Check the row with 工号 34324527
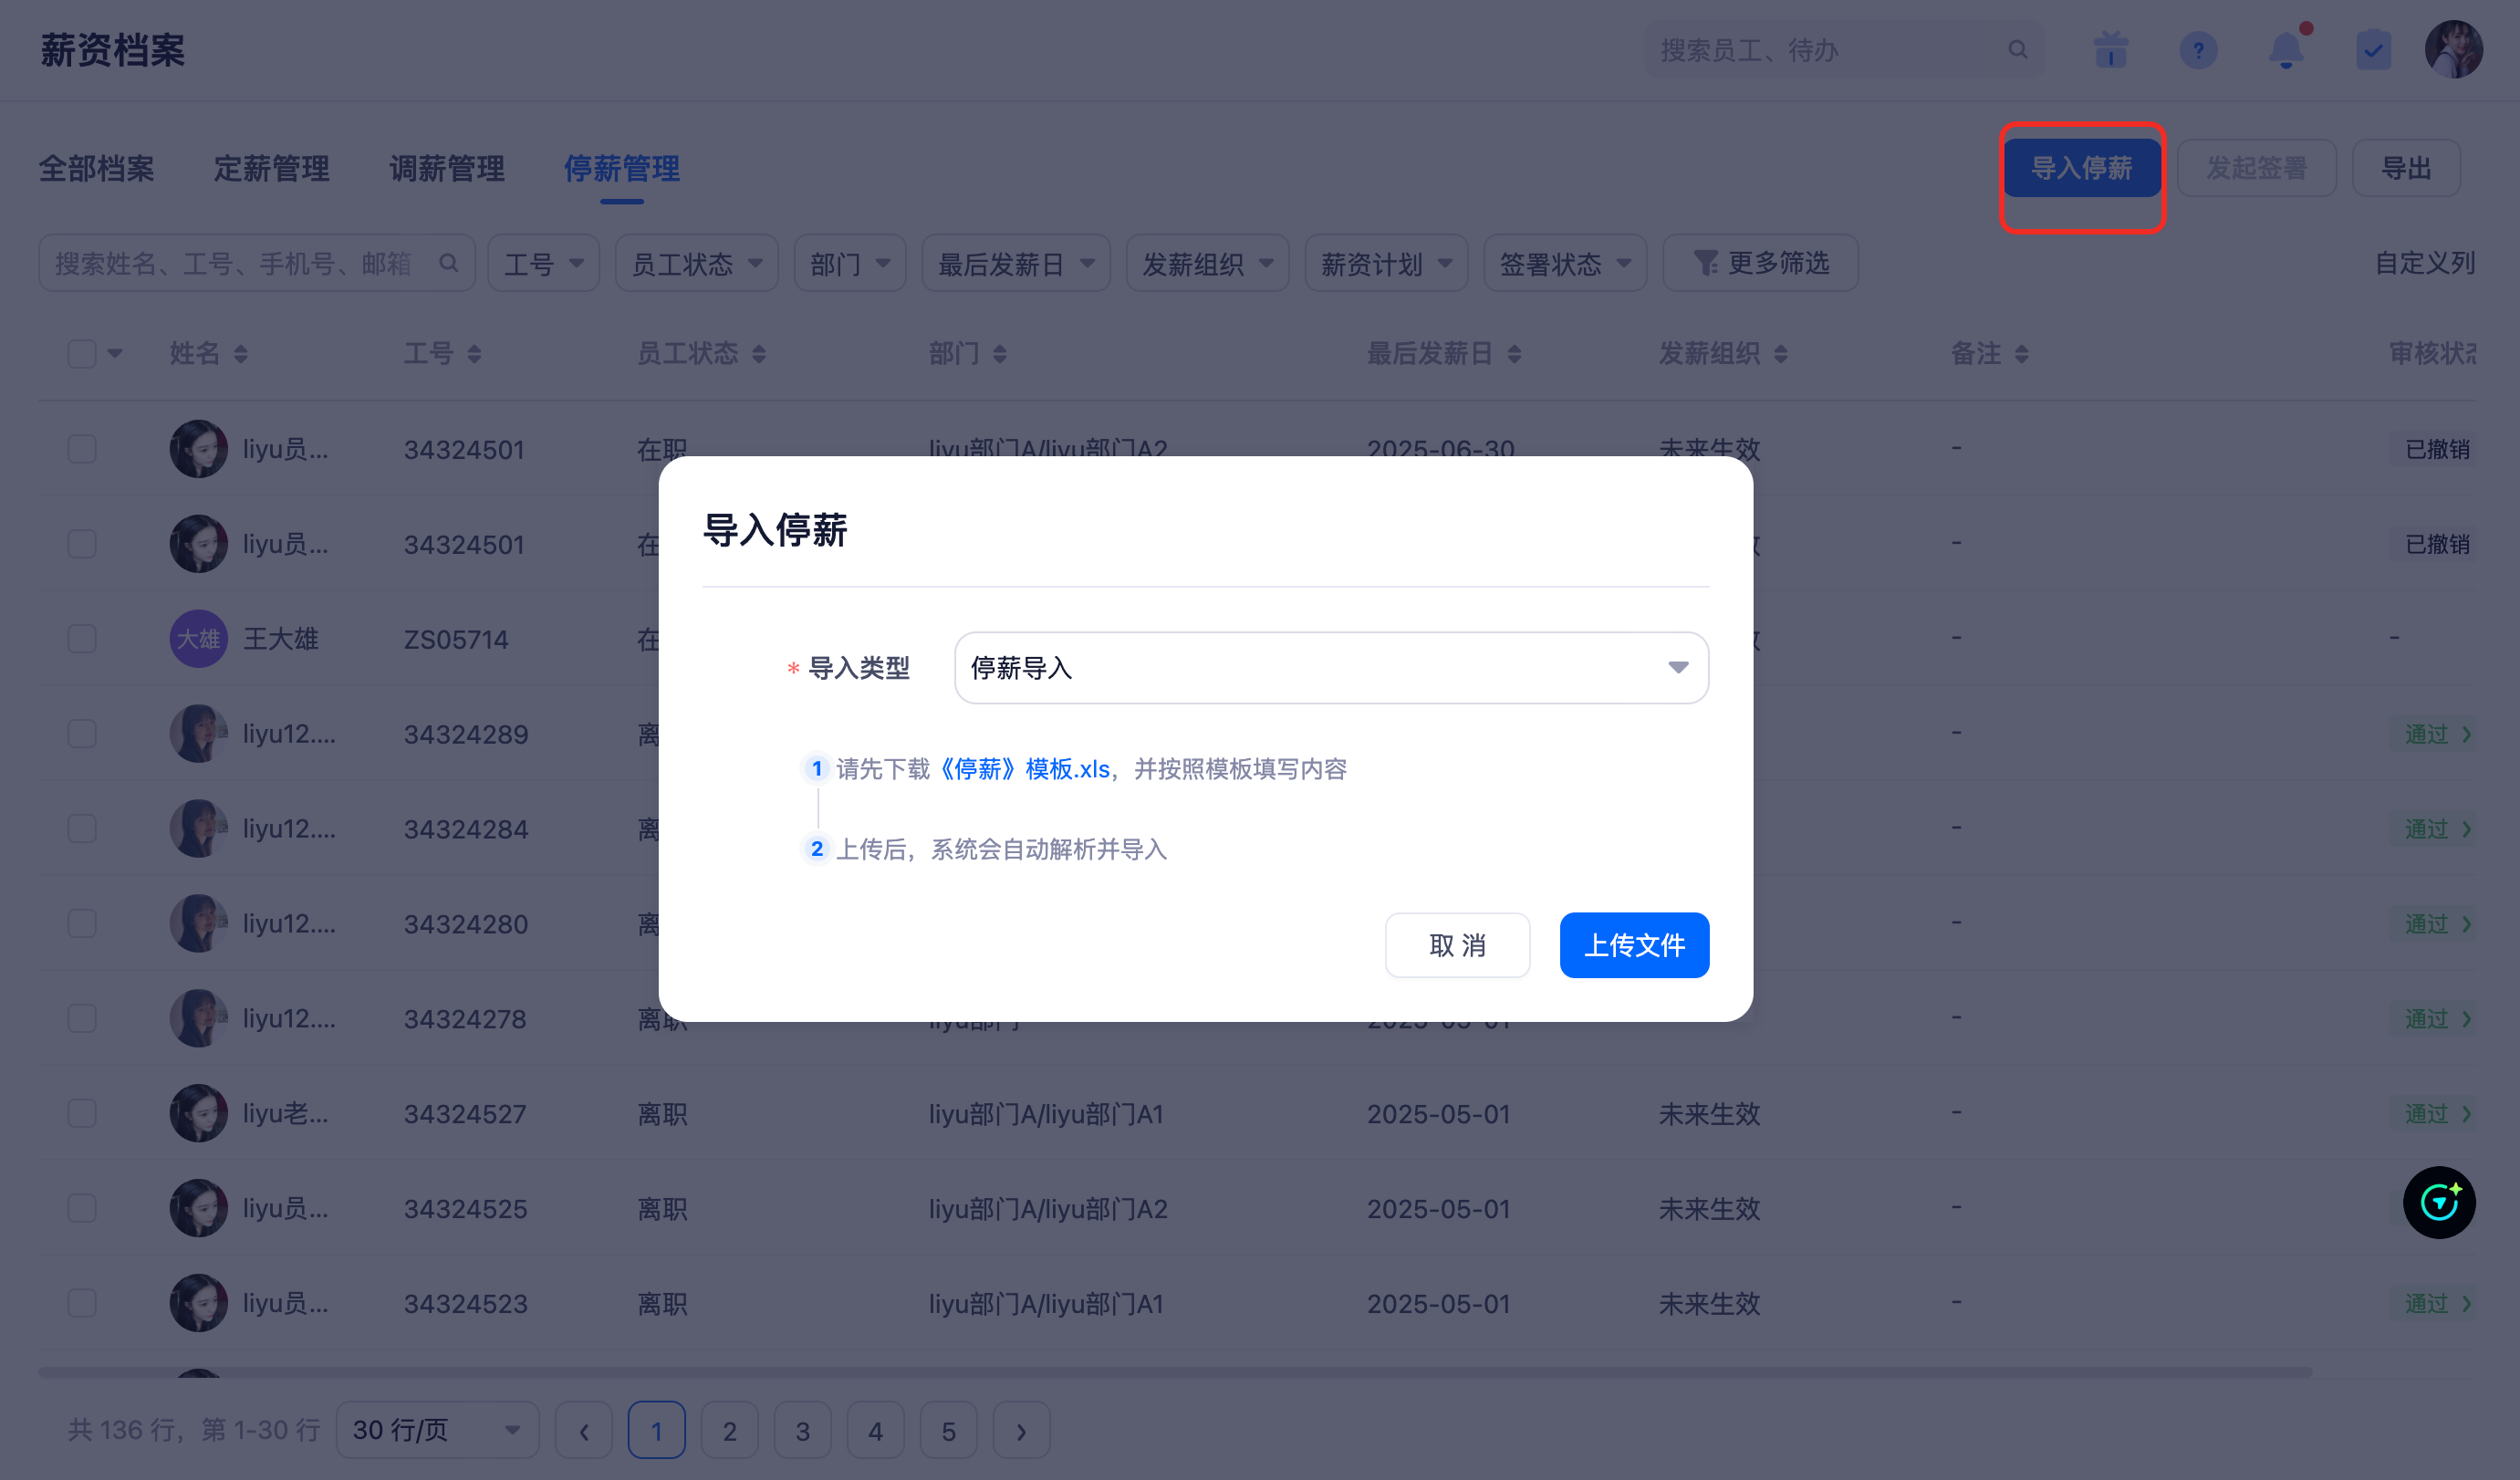Viewport: 2520px width, 1480px height. point(82,1113)
